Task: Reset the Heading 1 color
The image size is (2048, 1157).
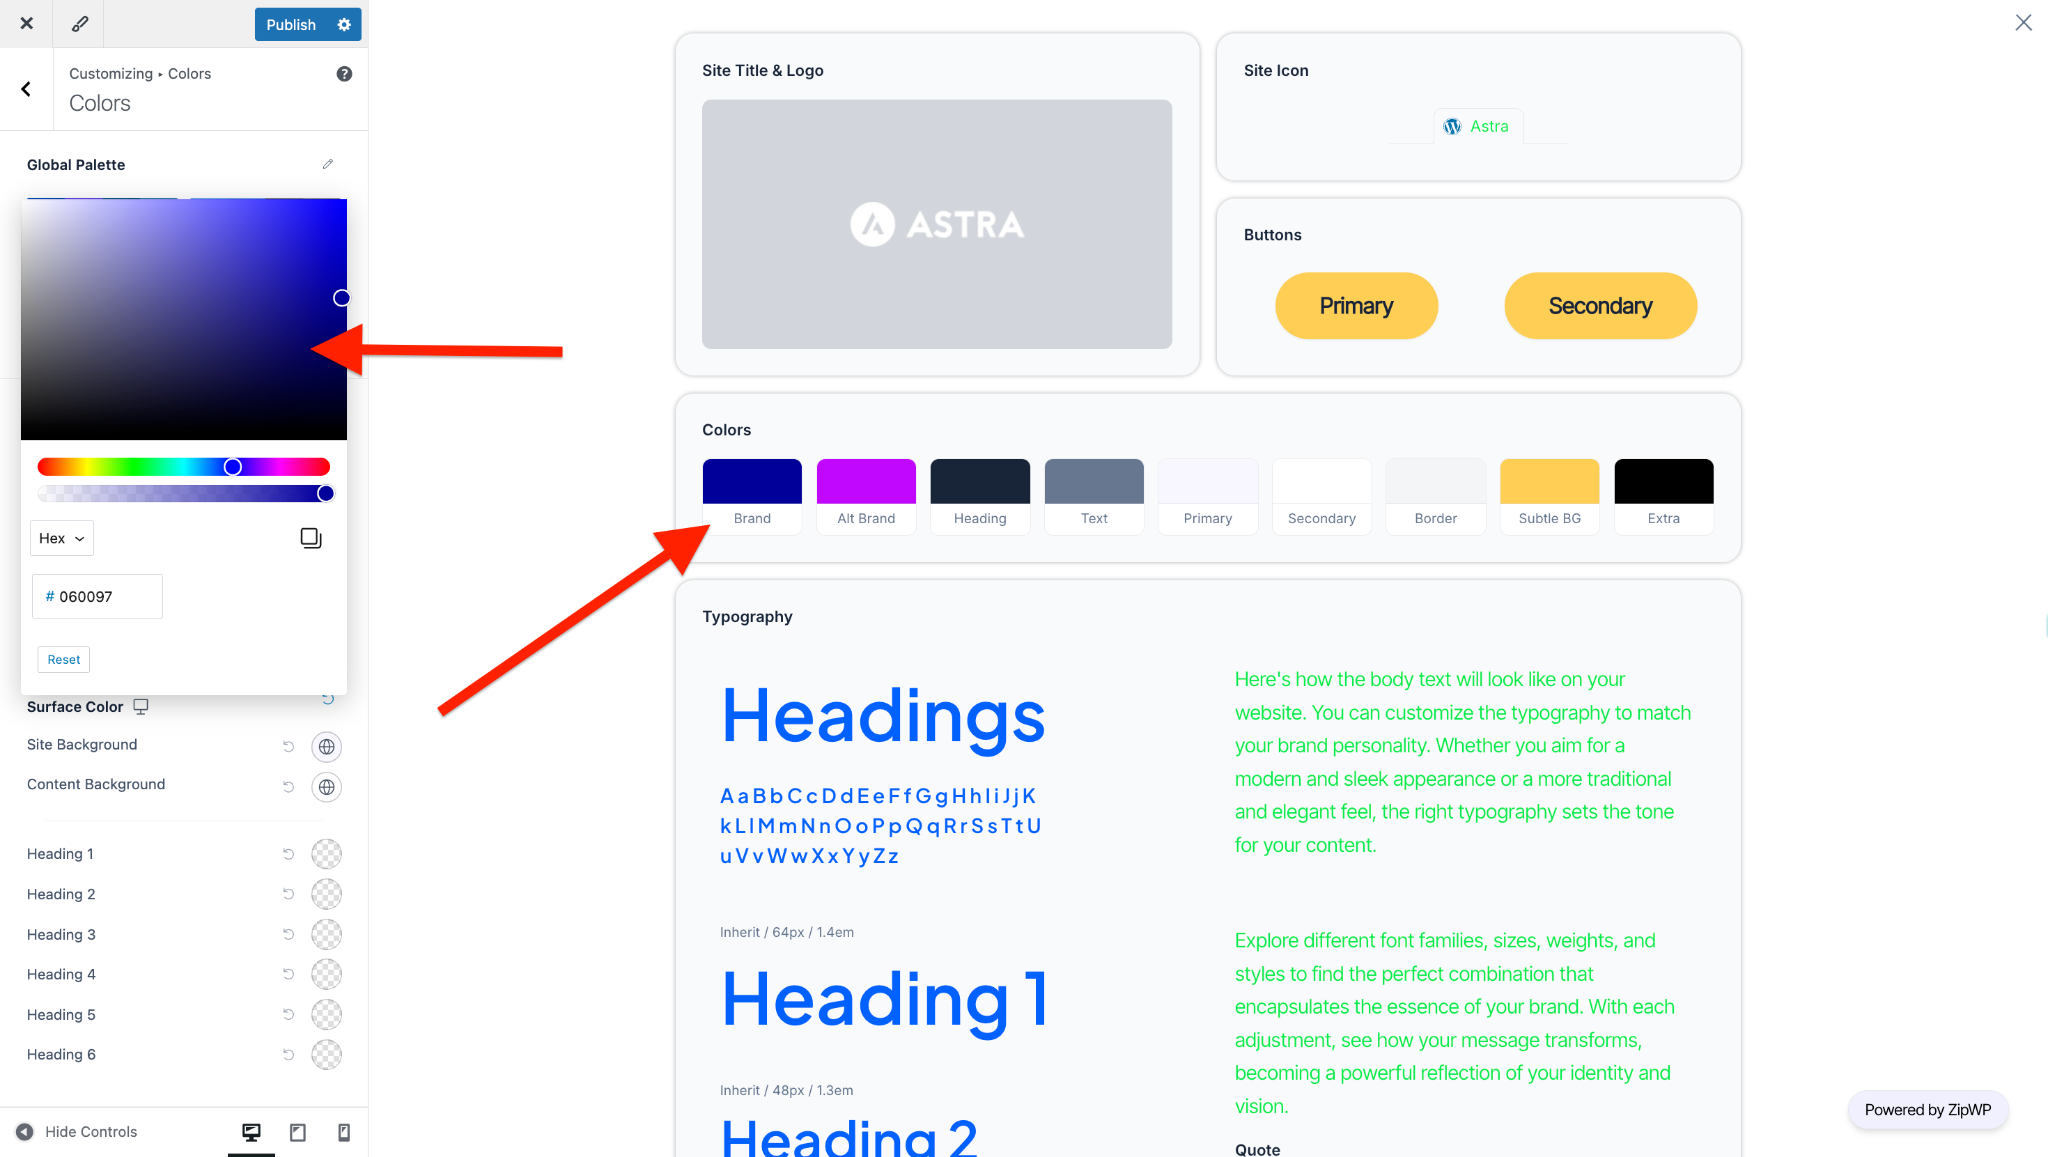Action: pyautogui.click(x=288, y=854)
